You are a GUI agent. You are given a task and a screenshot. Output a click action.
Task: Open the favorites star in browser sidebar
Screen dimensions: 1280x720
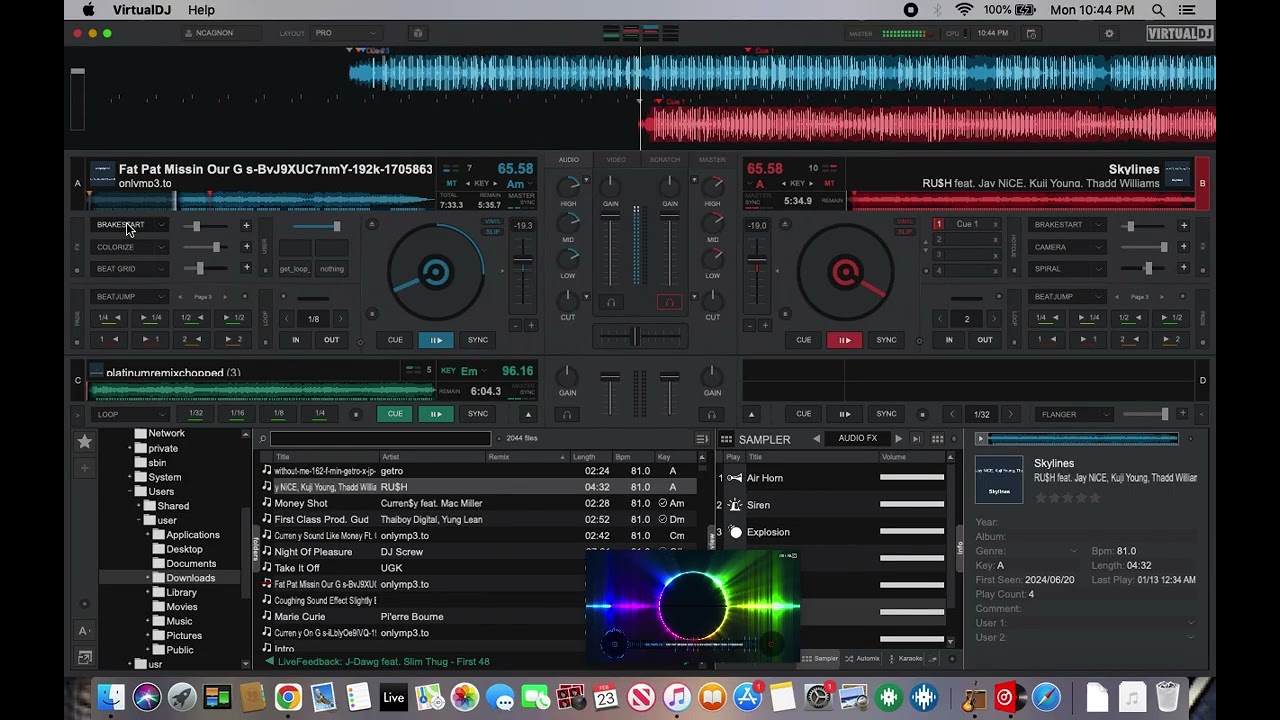(x=84, y=441)
